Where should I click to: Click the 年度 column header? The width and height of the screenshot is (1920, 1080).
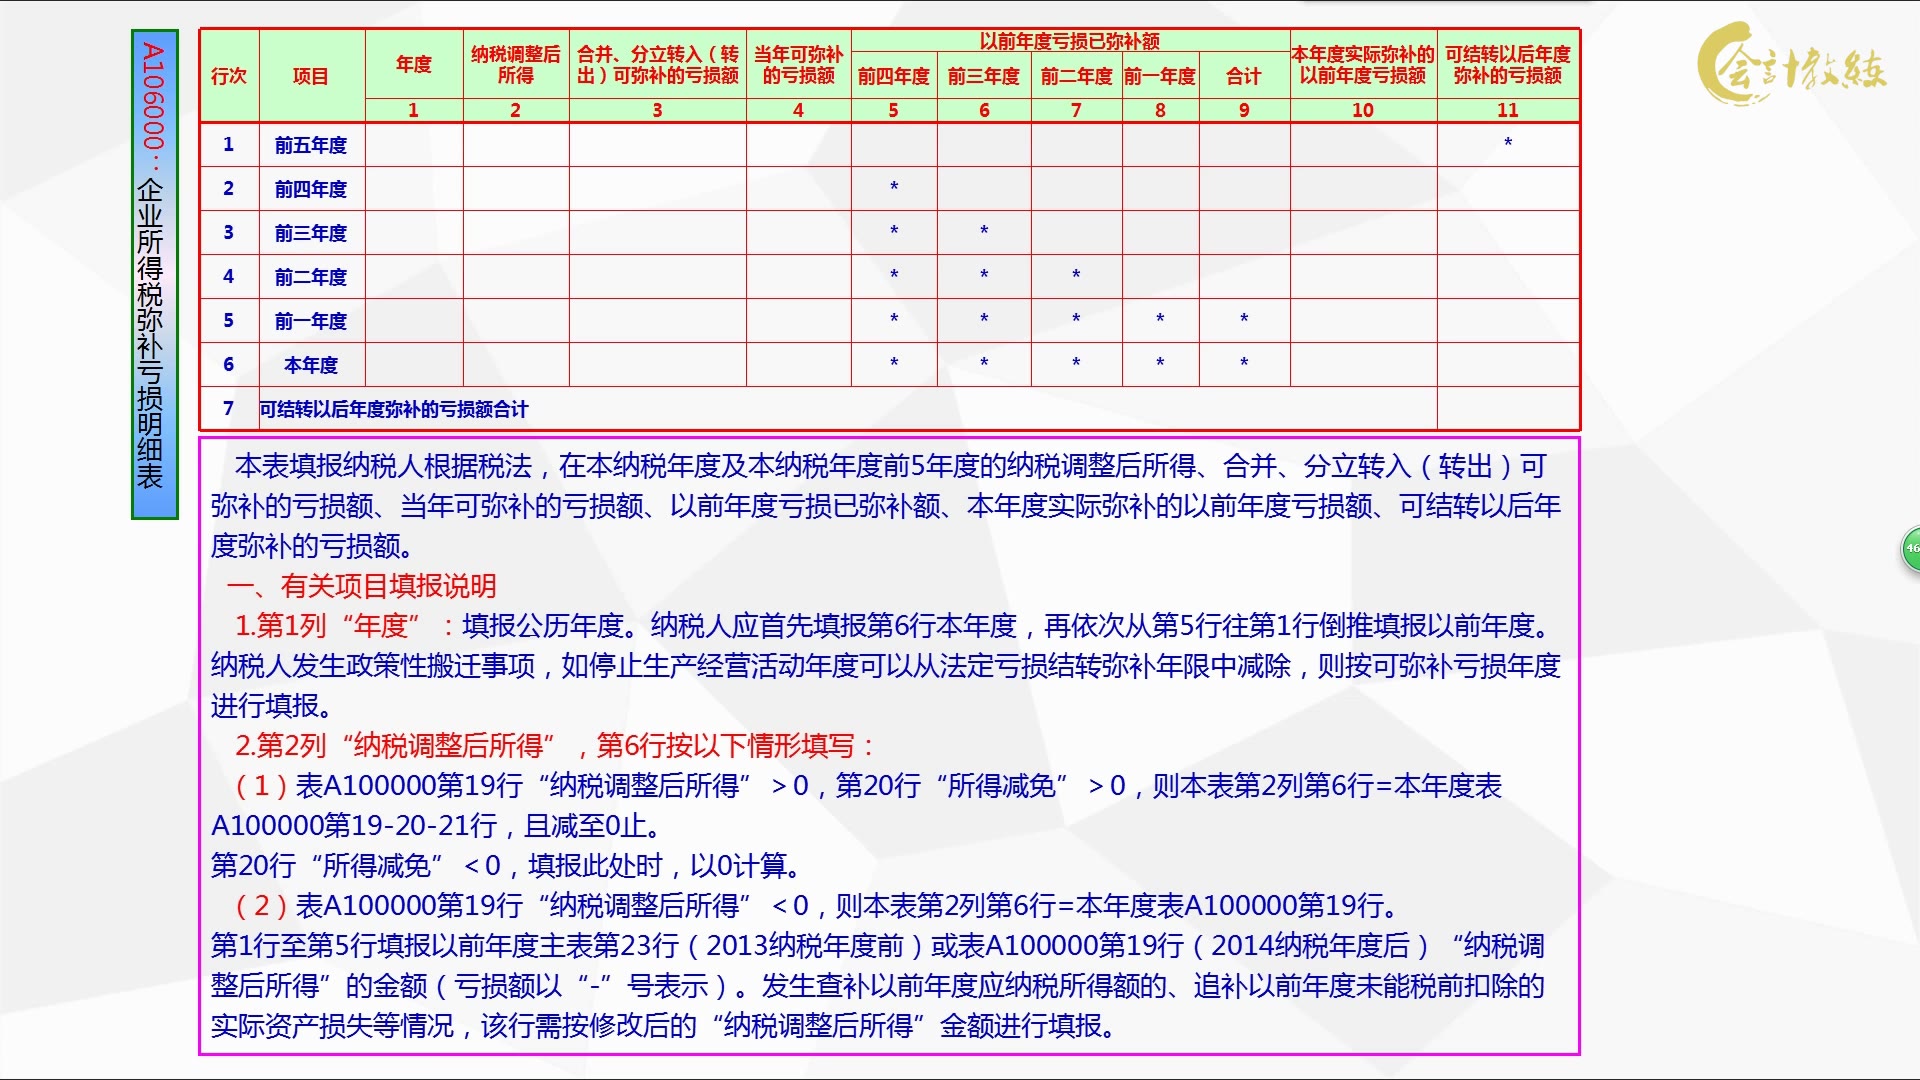click(x=413, y=64)
